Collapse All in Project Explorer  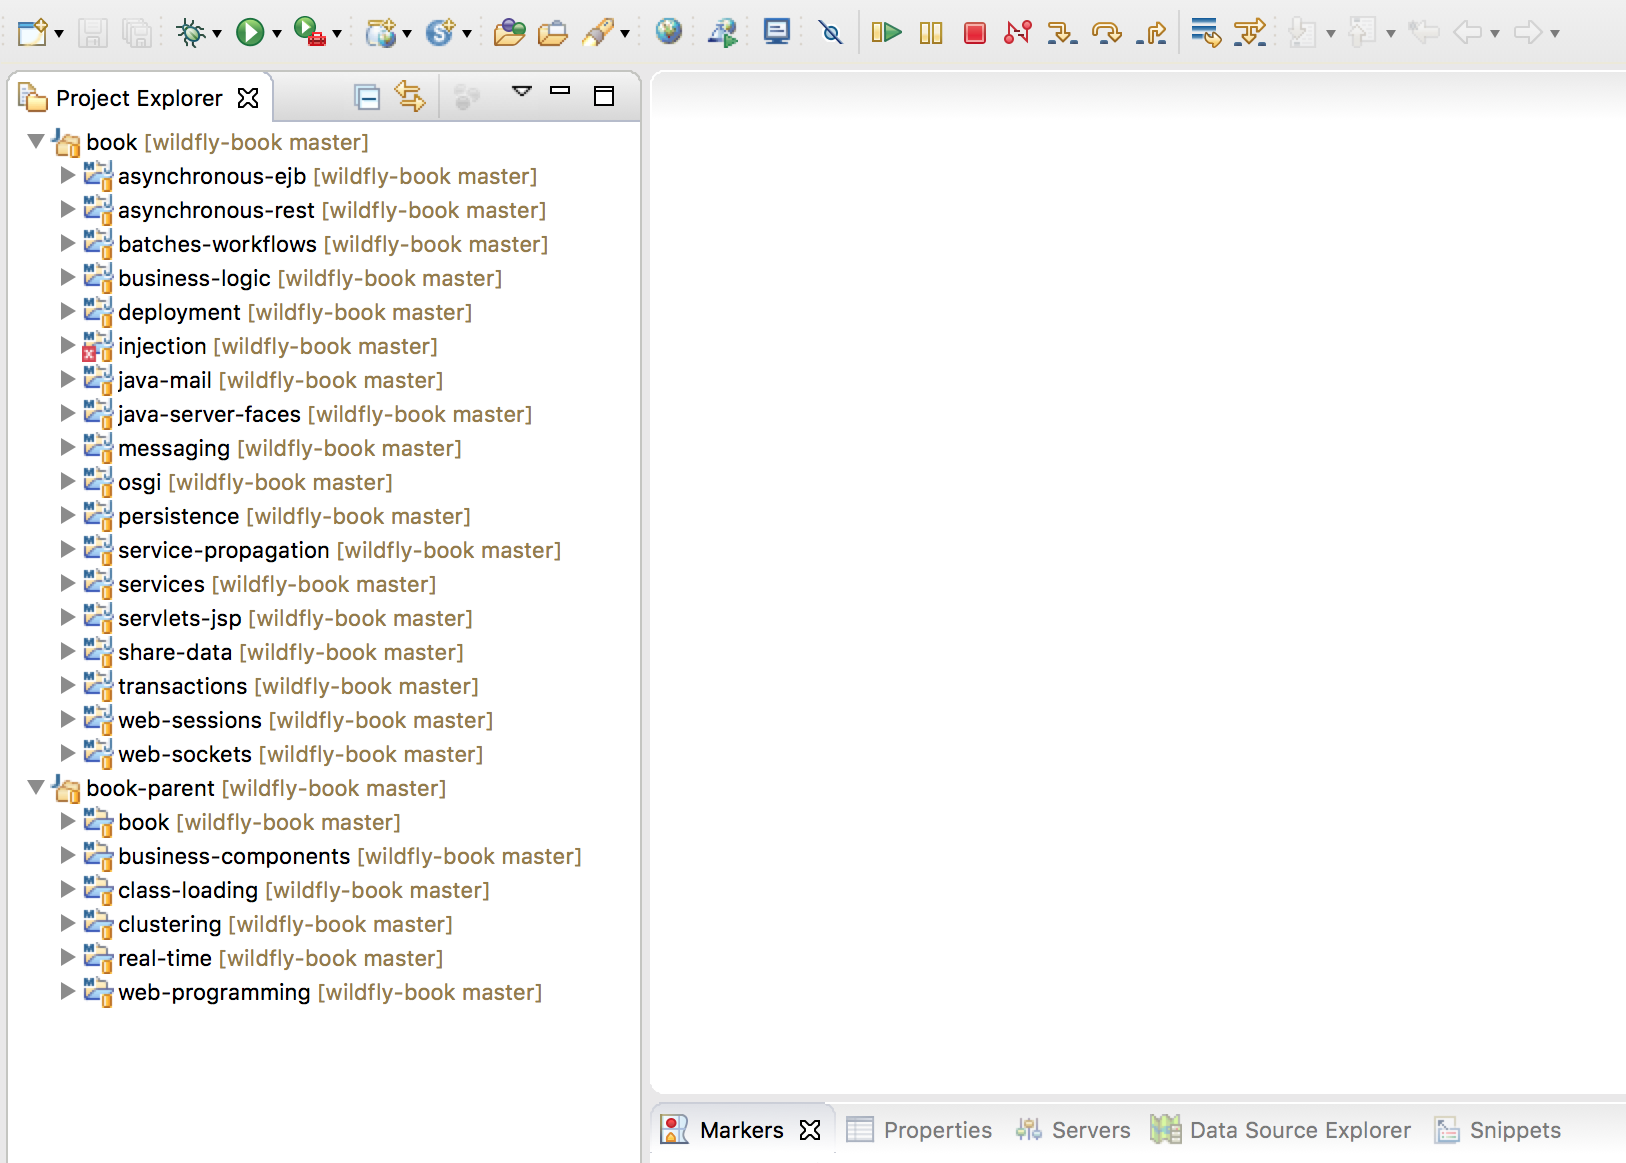point(367,97)
